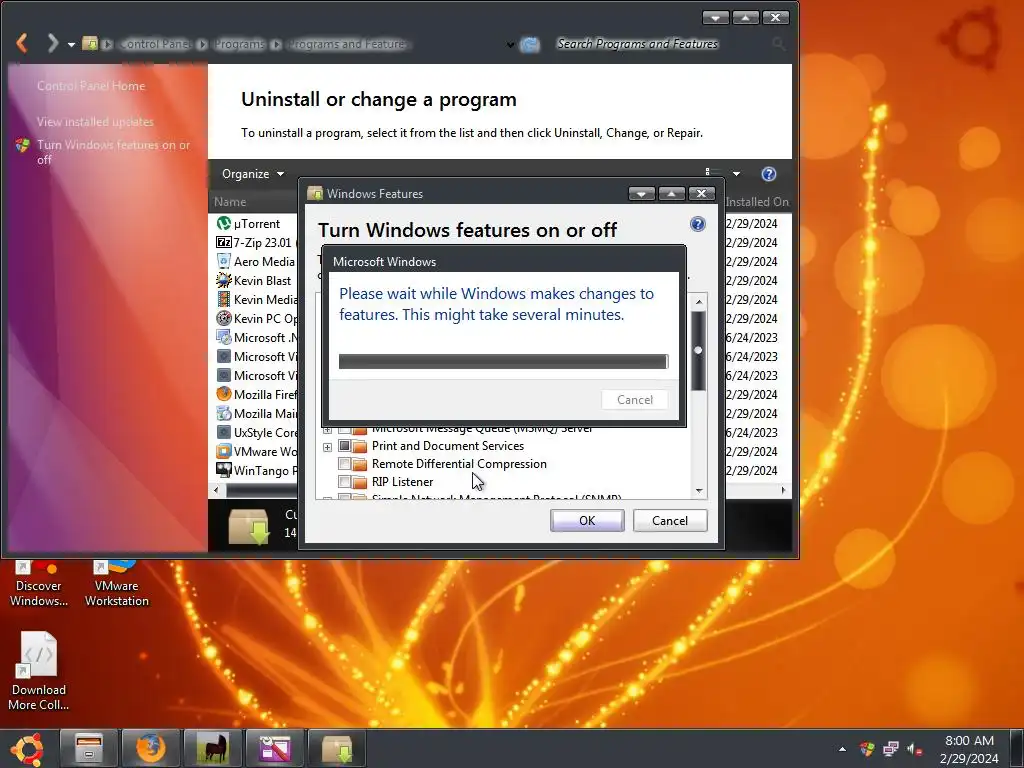Expand the Microsoft Message Queue Server node
1024x768 pixels.
click(327, 430)
